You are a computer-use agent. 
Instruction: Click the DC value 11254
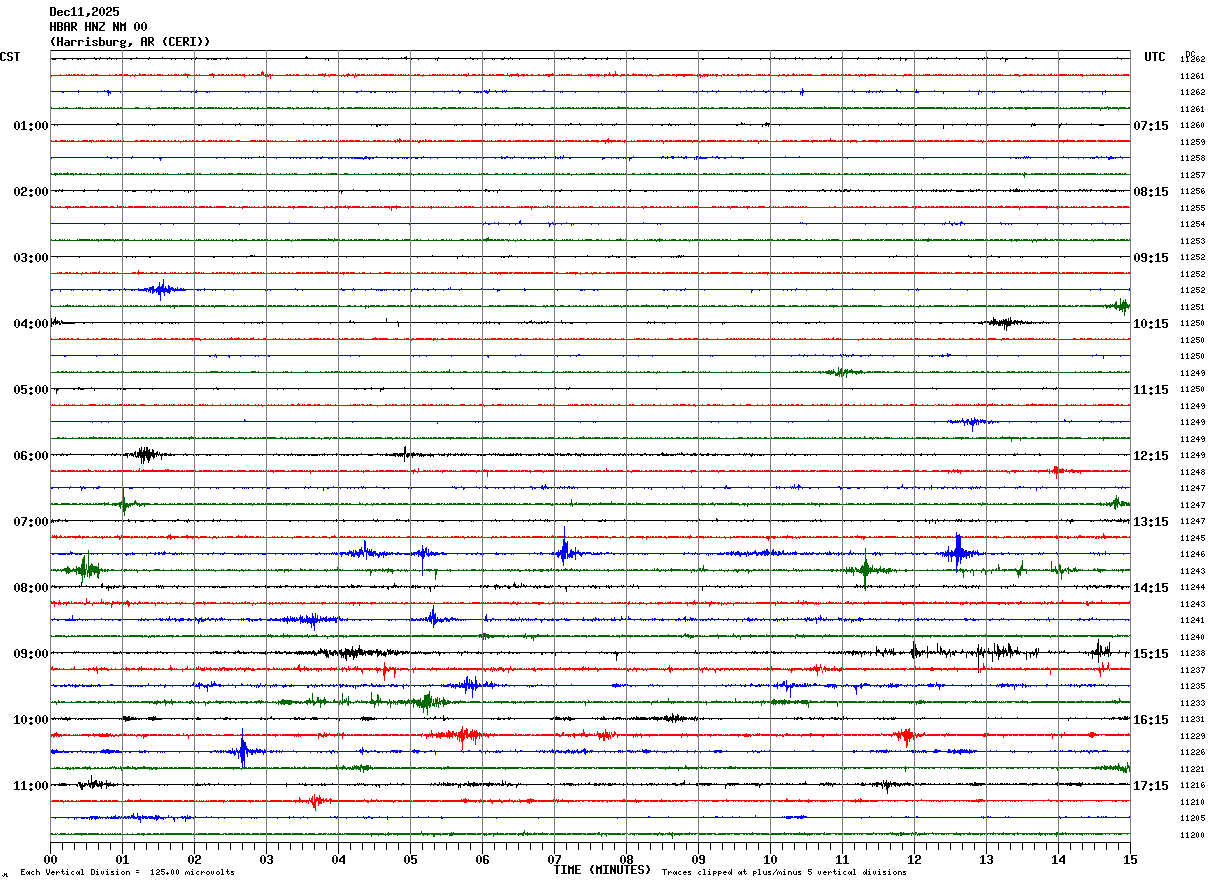click(x=1192, y=225)
